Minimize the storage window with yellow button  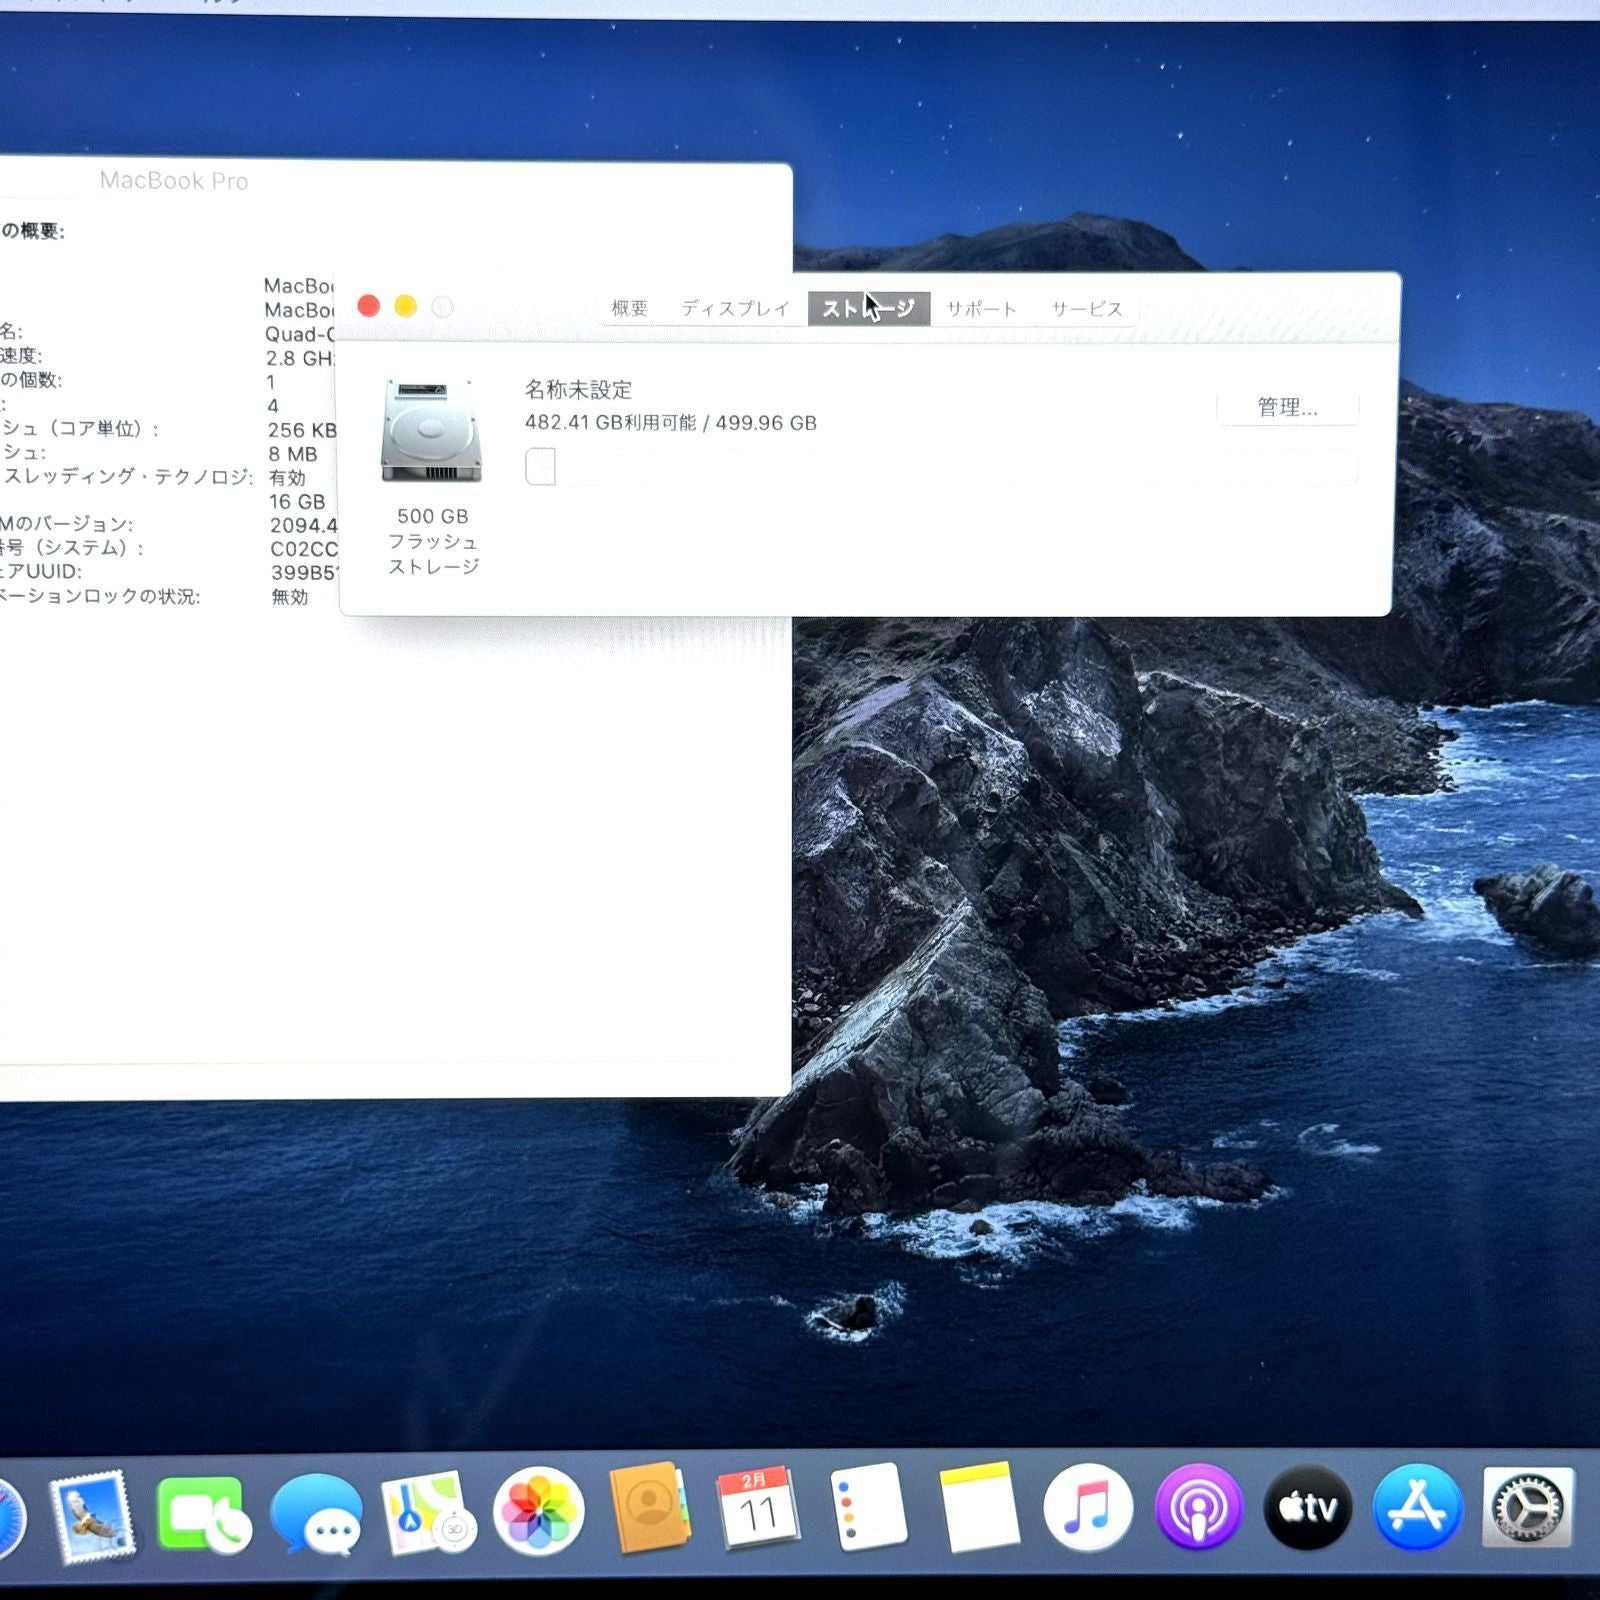coord(405,306)
